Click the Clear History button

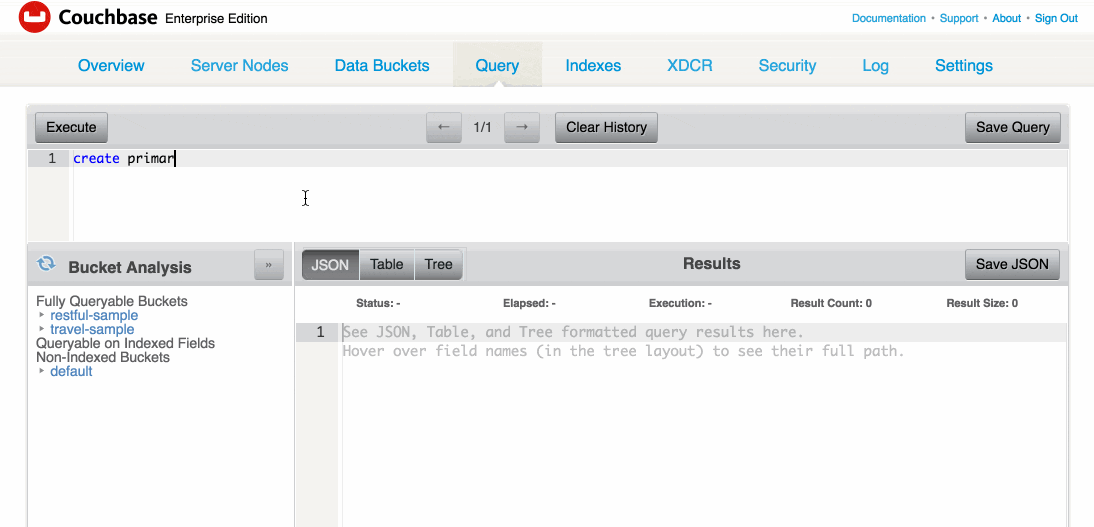point(606,127)
